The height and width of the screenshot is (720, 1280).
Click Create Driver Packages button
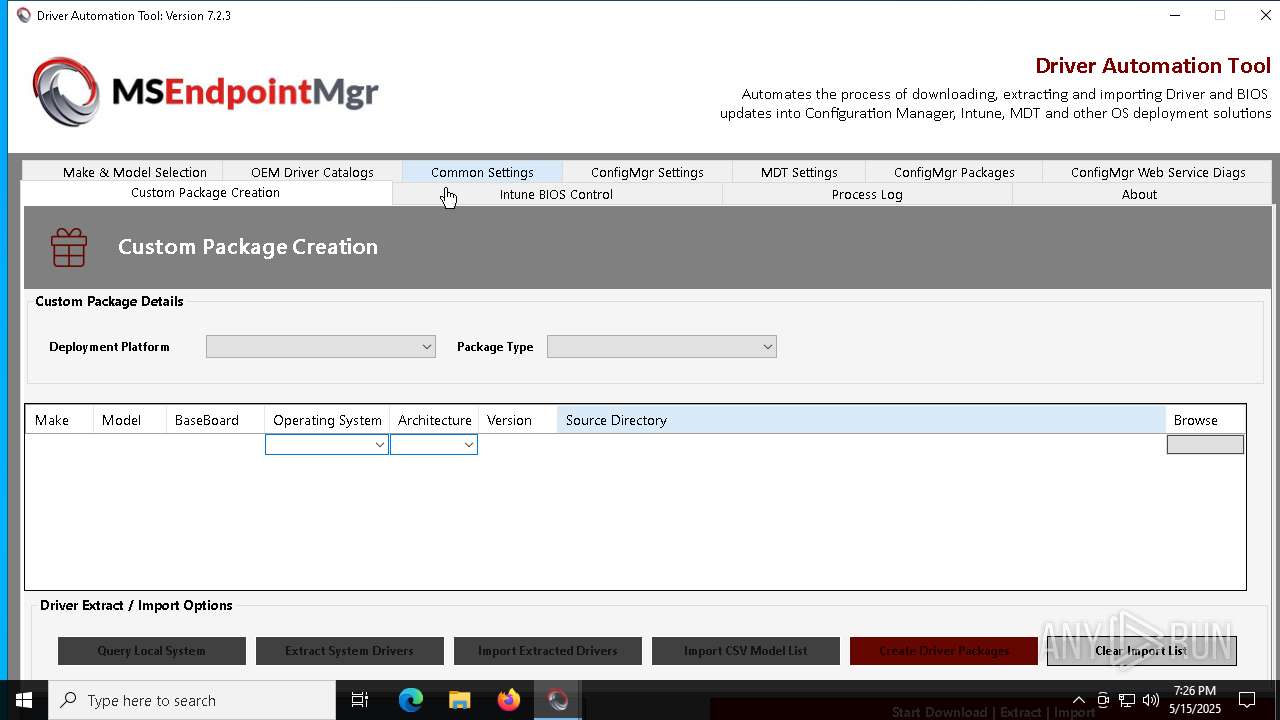[944, 651]
